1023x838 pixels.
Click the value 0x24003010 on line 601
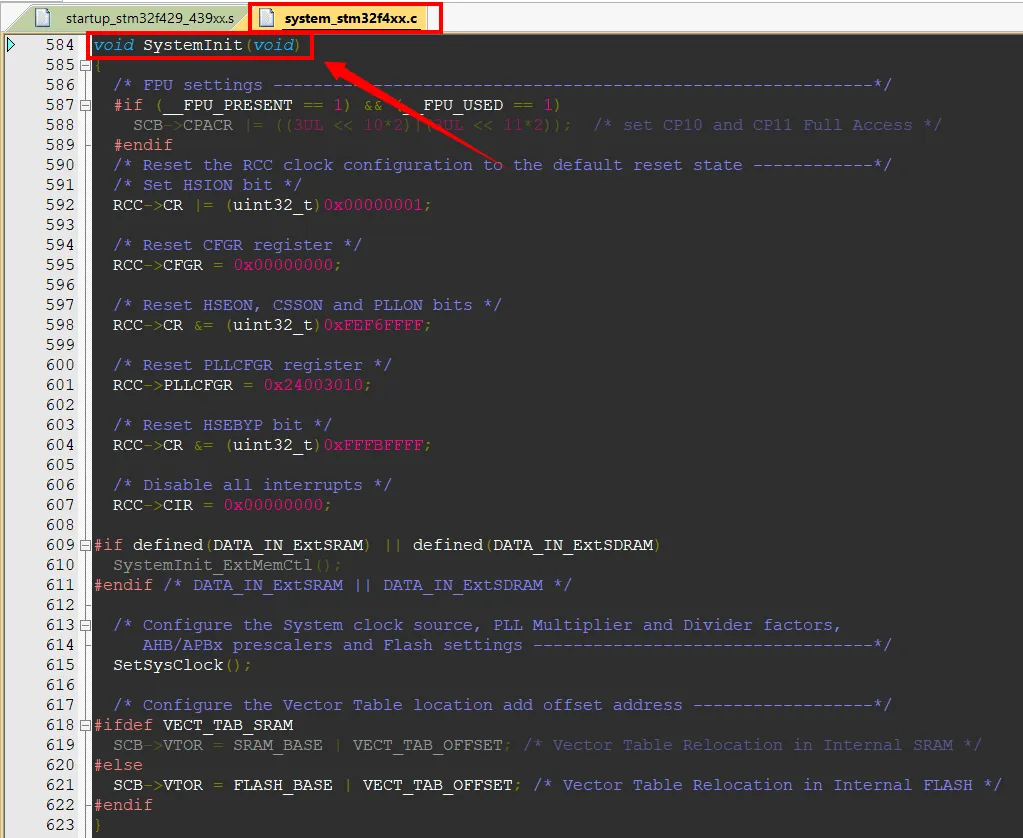[x=313, y=385]
